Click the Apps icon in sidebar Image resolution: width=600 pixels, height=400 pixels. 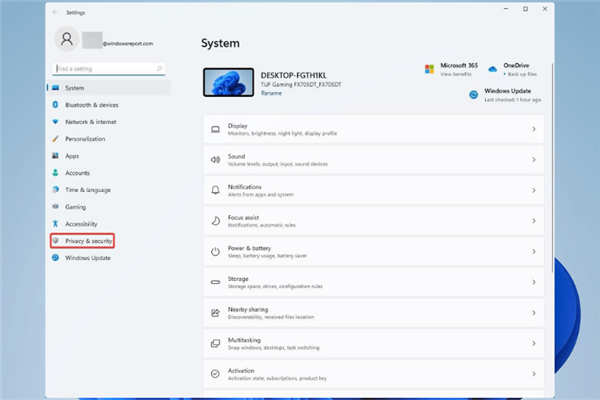click(x=55, y=155)
